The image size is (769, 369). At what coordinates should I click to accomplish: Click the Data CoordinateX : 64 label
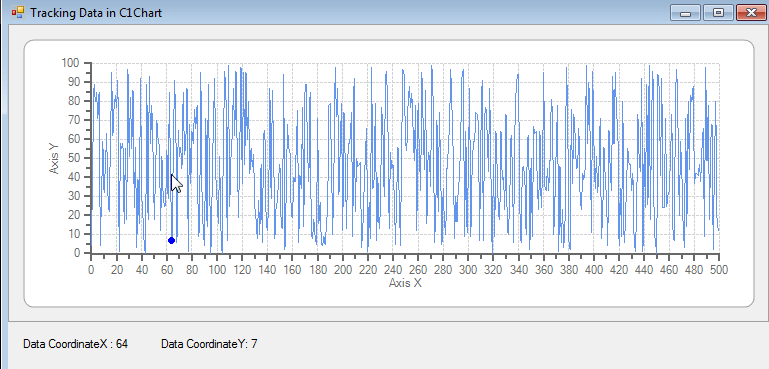pos(76,344)
